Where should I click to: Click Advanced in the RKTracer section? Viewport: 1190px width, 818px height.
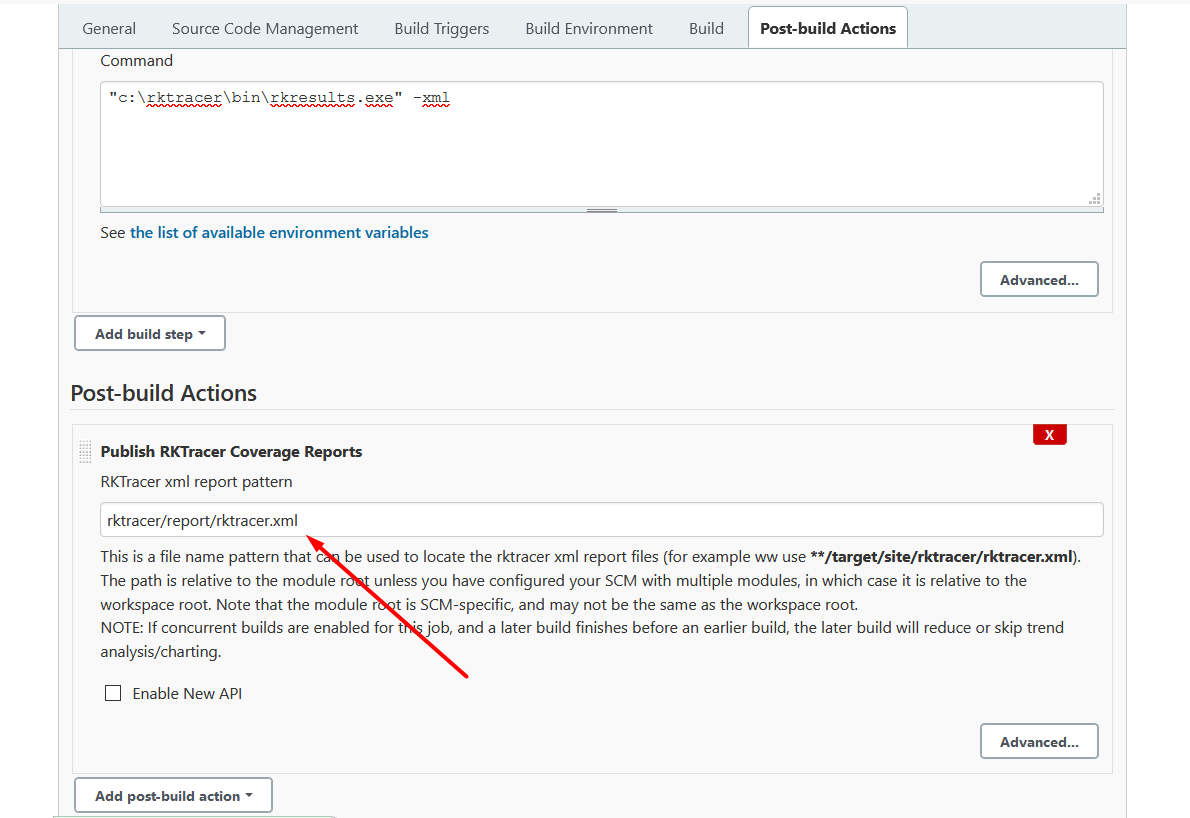[1039, 741]
